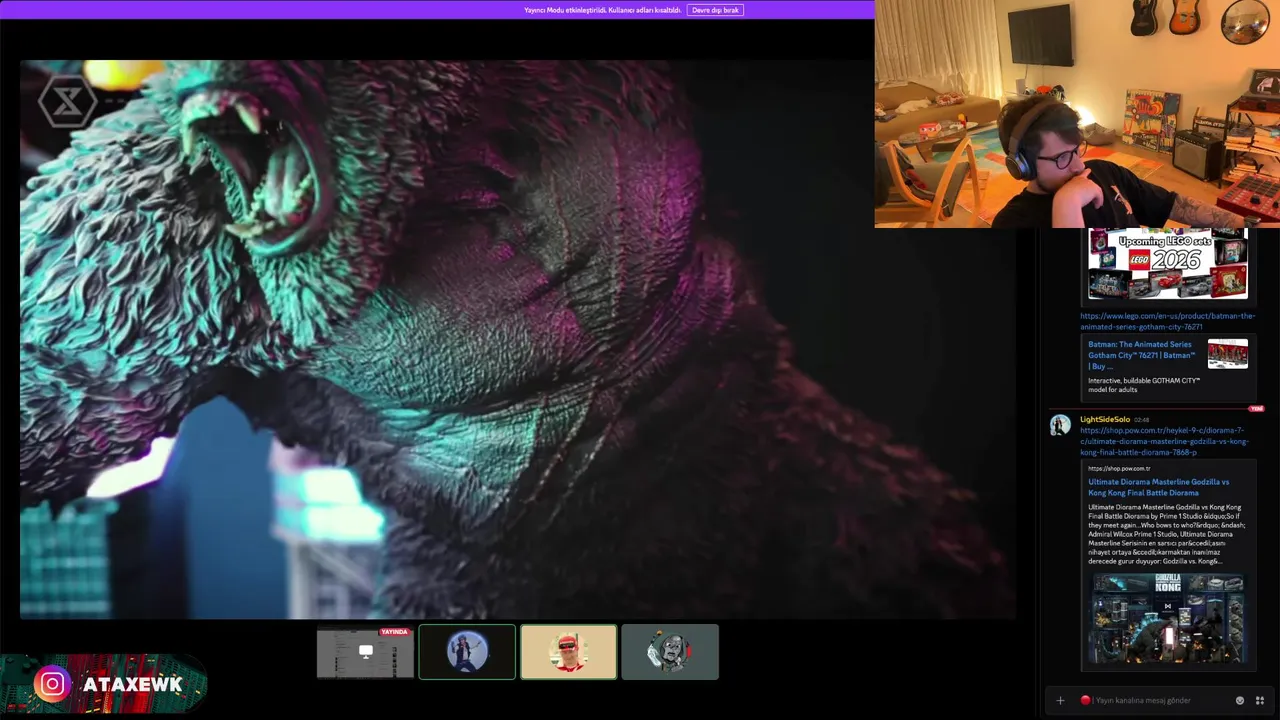
Task: Open 'Batman: The Animated Series Gotham City' embed title
Action: (1141, 355)
